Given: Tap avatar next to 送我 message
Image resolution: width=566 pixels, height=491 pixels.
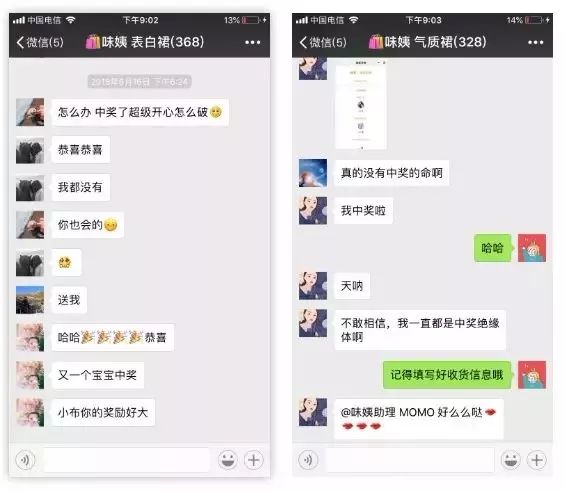Looking at the screenshot, I should (30, 300).
